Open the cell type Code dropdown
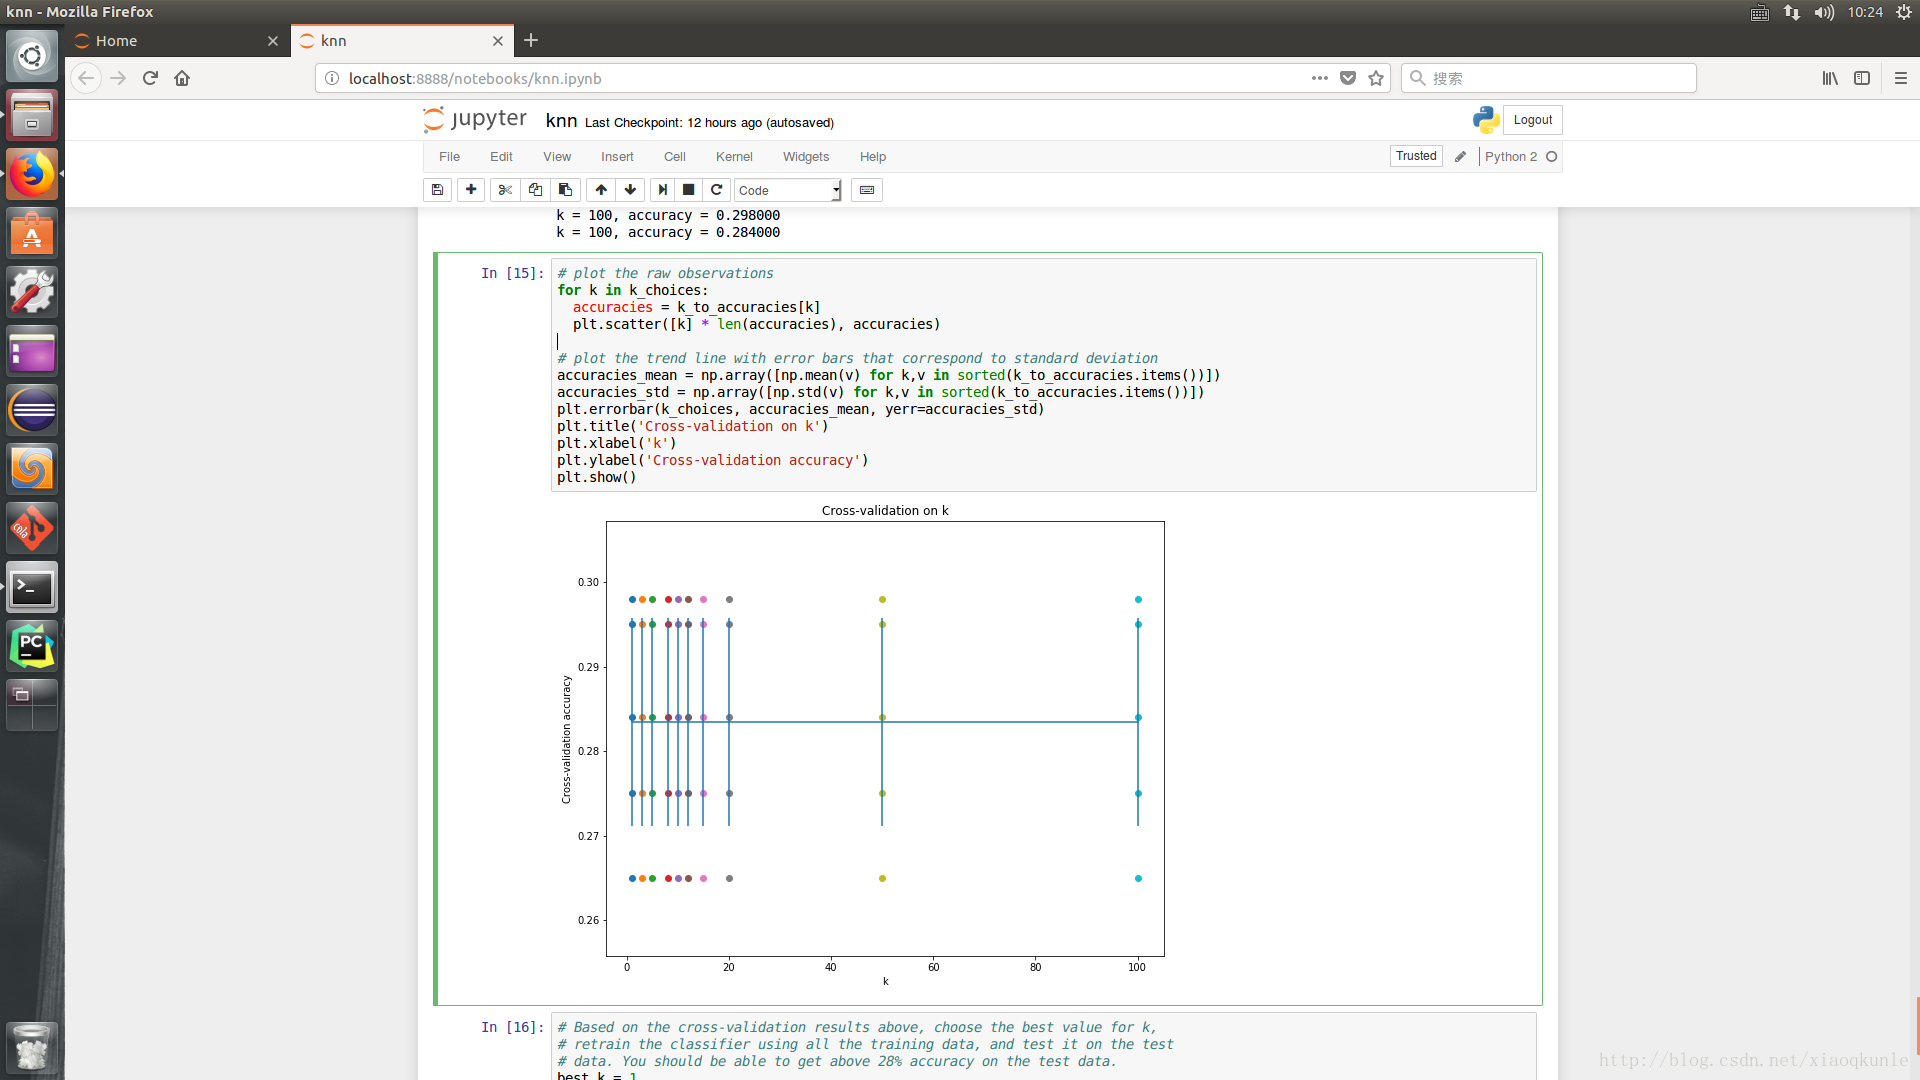This screenshot has width=1920, height=1080. pos(788,190)
